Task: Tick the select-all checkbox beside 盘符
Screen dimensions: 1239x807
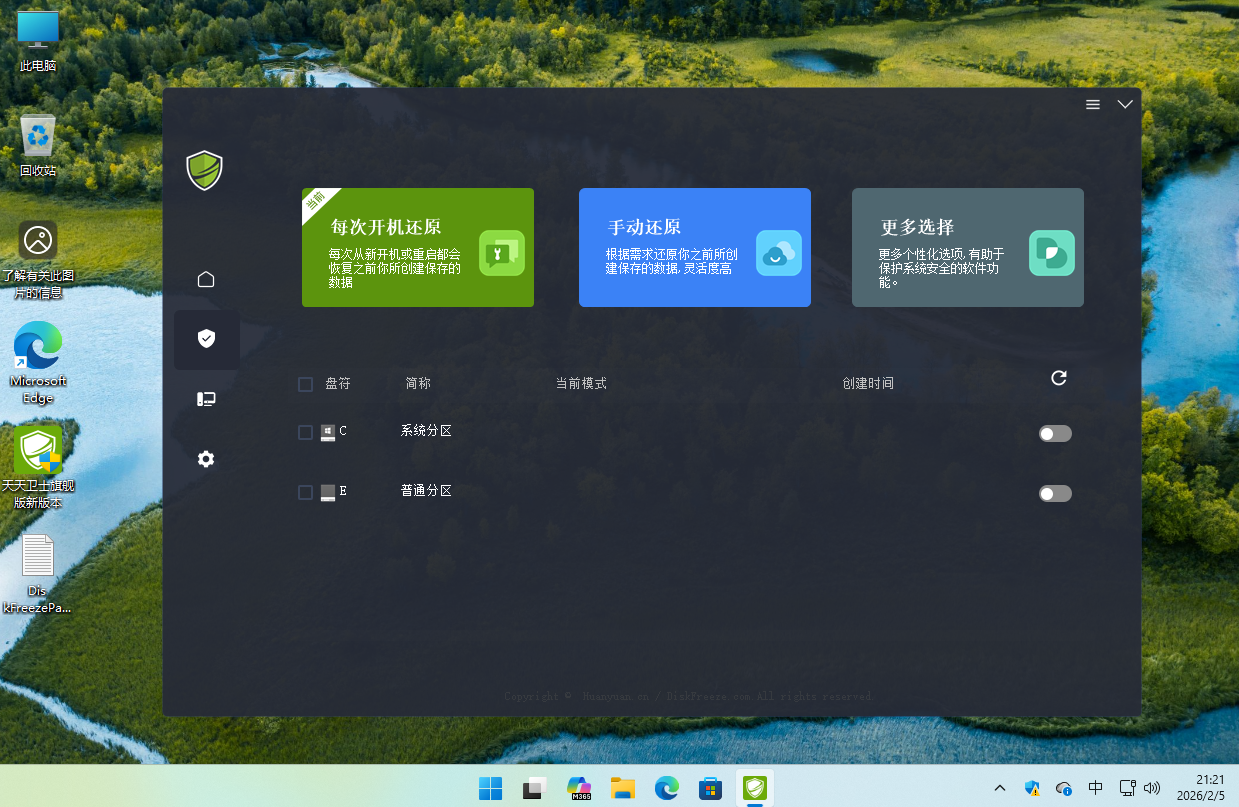Action: point(306,384)
